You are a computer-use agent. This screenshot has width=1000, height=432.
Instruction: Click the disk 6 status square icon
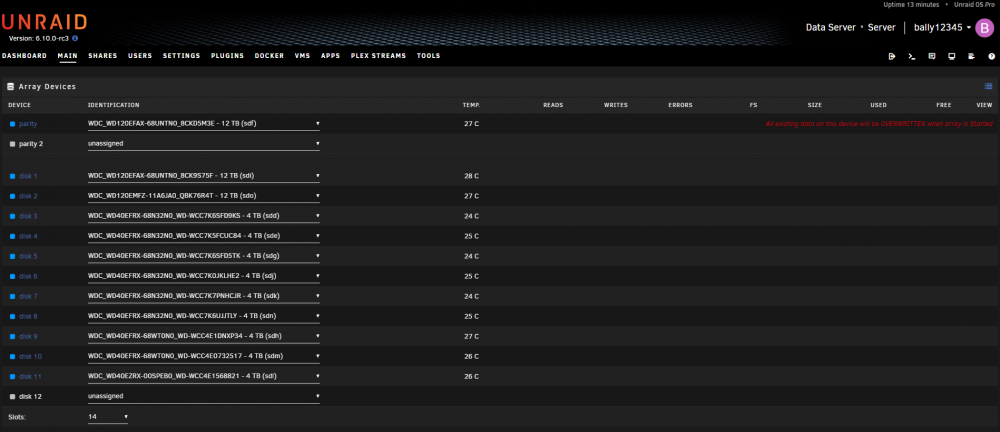[x=12, y=276]
